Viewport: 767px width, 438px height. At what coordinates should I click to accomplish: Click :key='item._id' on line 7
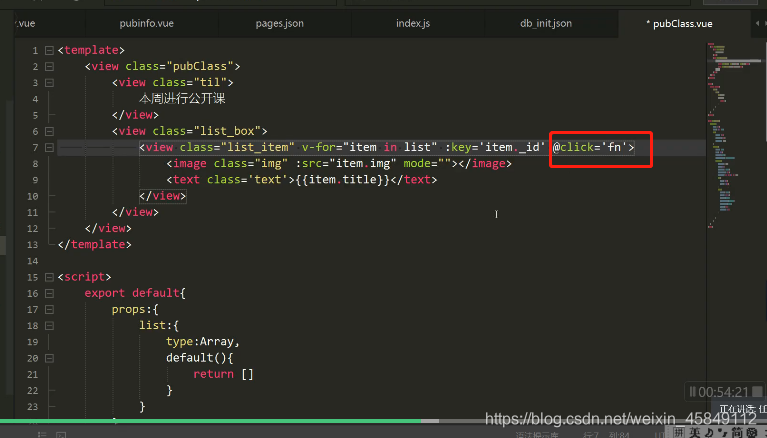coord(495,147)
